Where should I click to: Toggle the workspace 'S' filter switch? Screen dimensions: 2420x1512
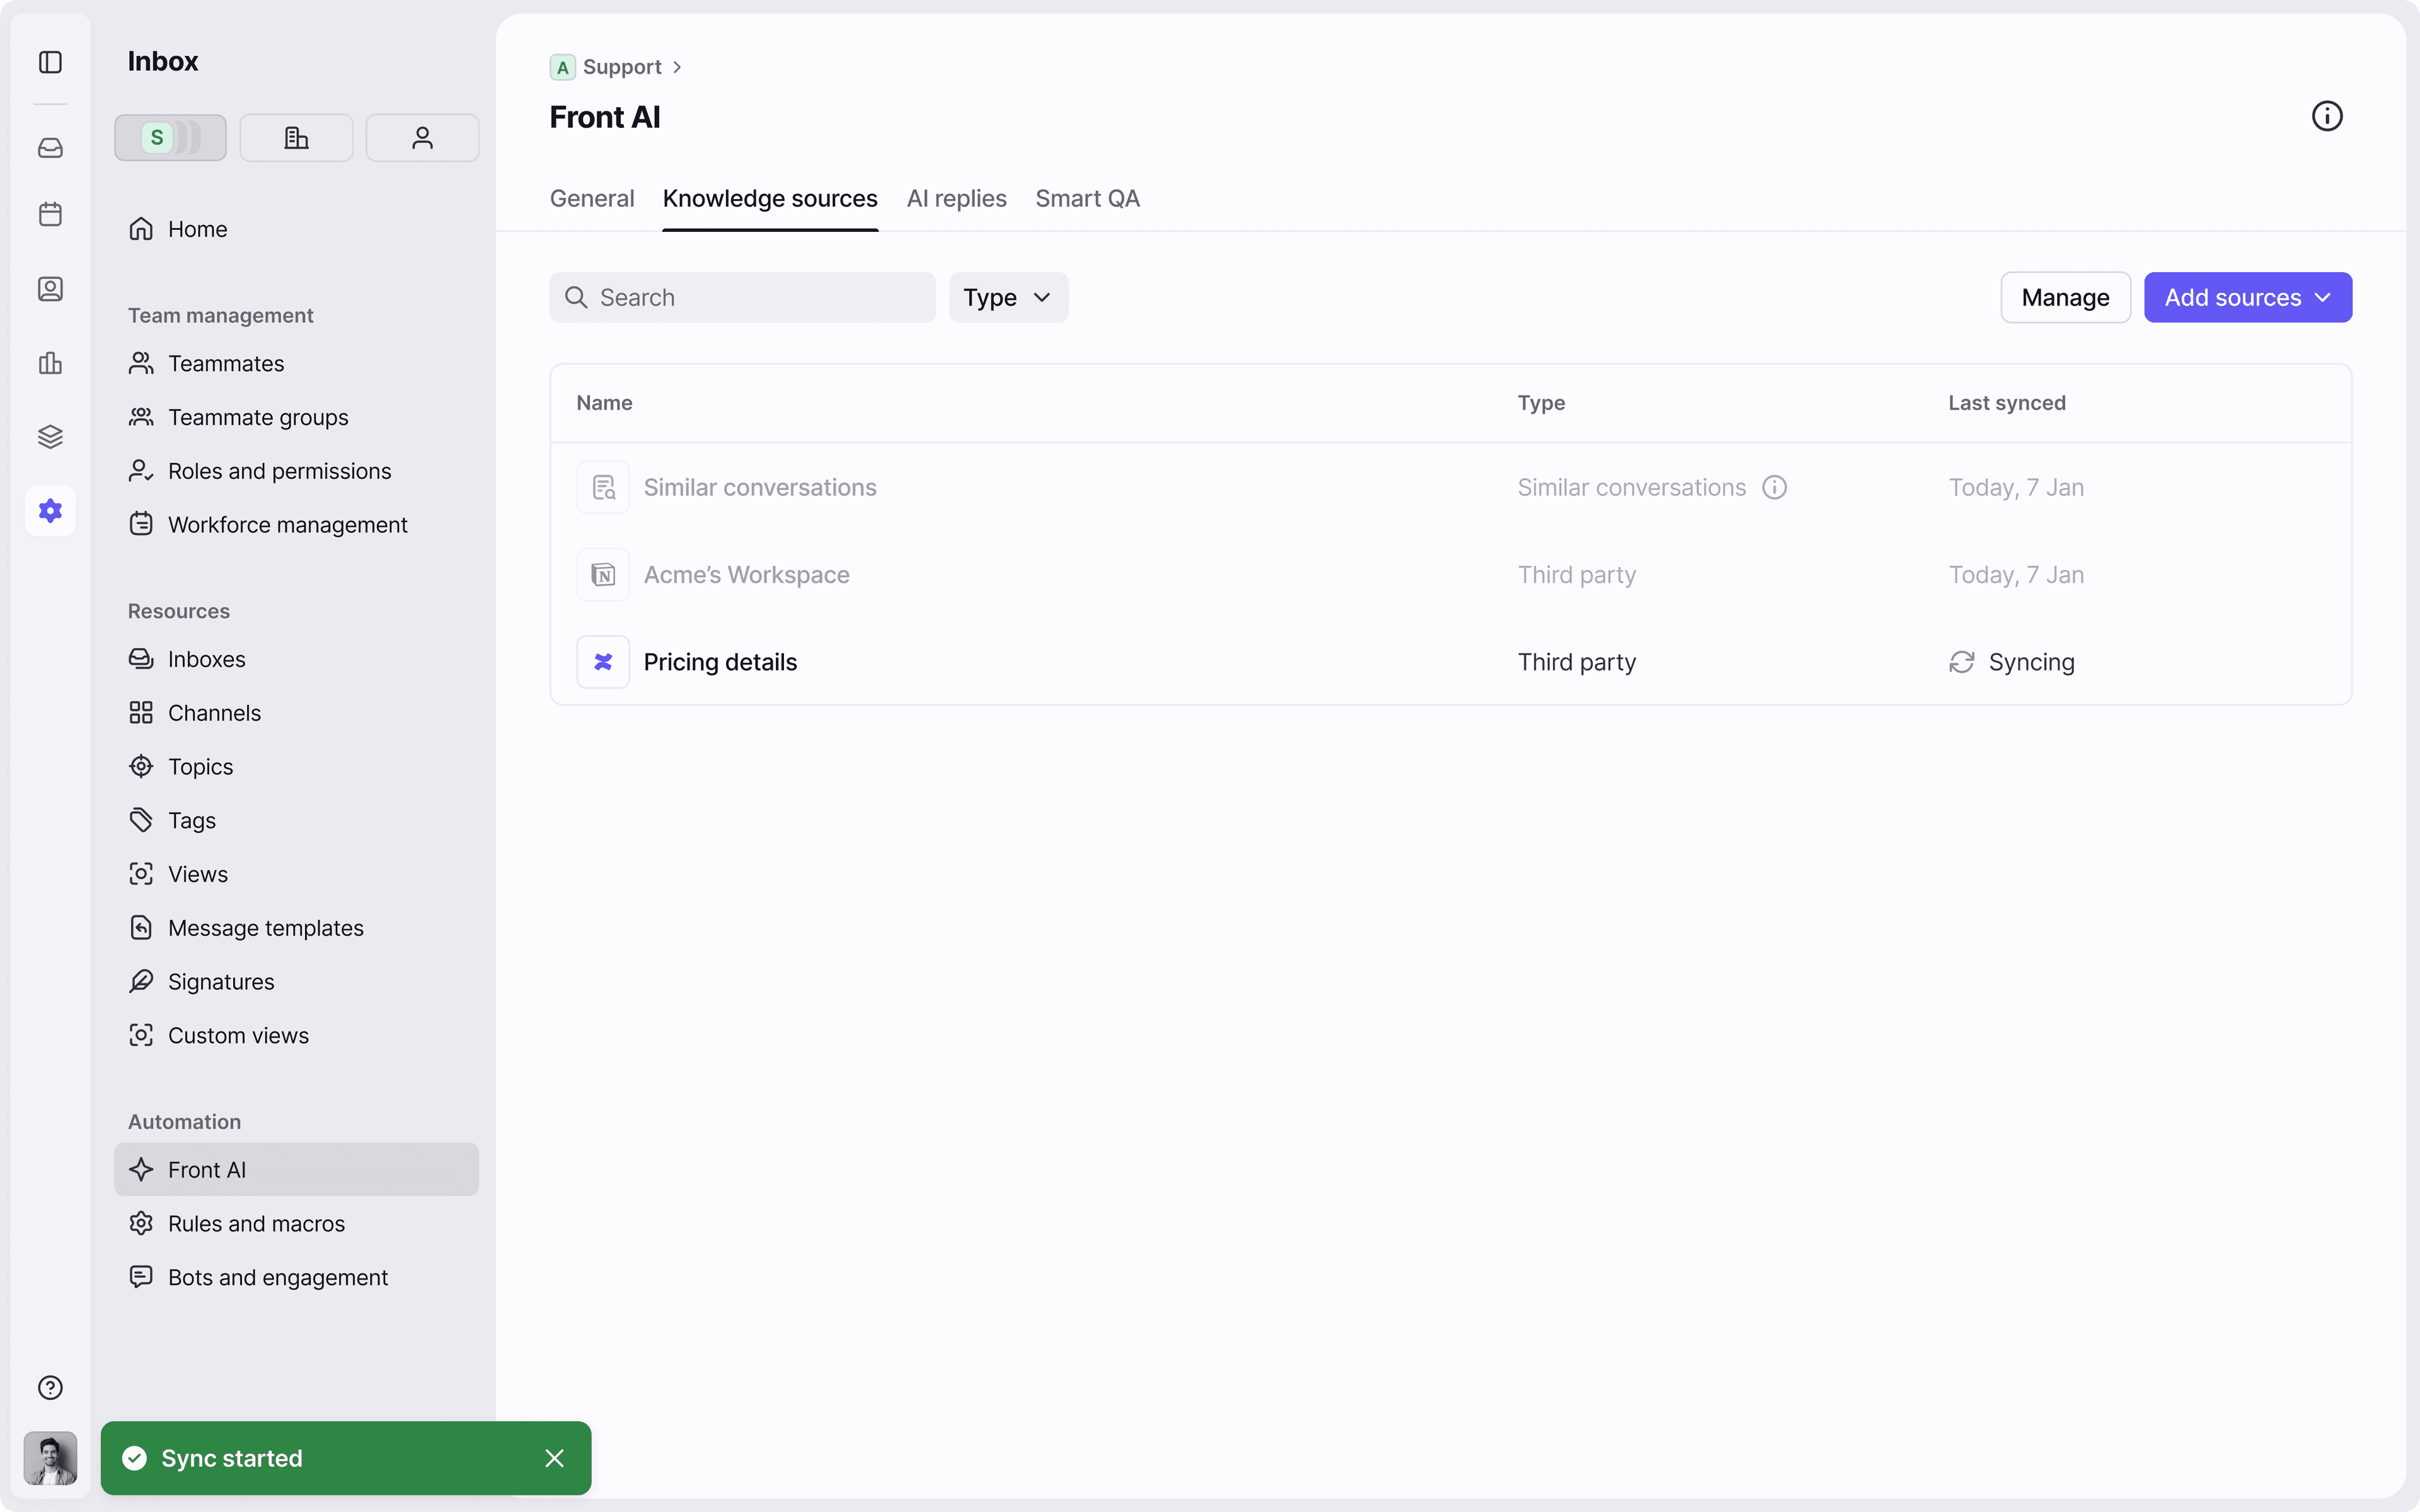click(170, 137)
